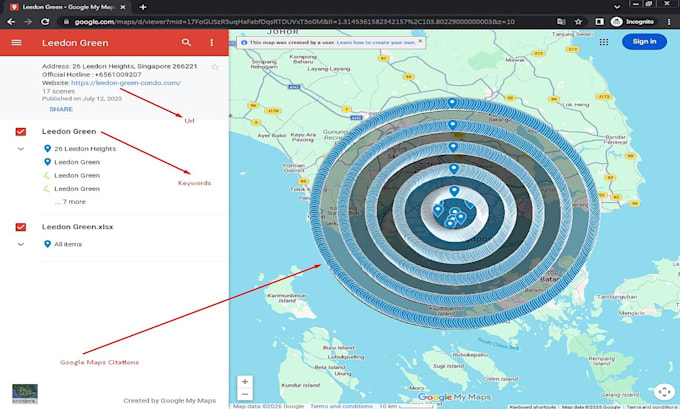The height and width of the screenshot is (409, 680).
Task: Select the first Leedon Green pin item
Action: click(x=72, y=162)
